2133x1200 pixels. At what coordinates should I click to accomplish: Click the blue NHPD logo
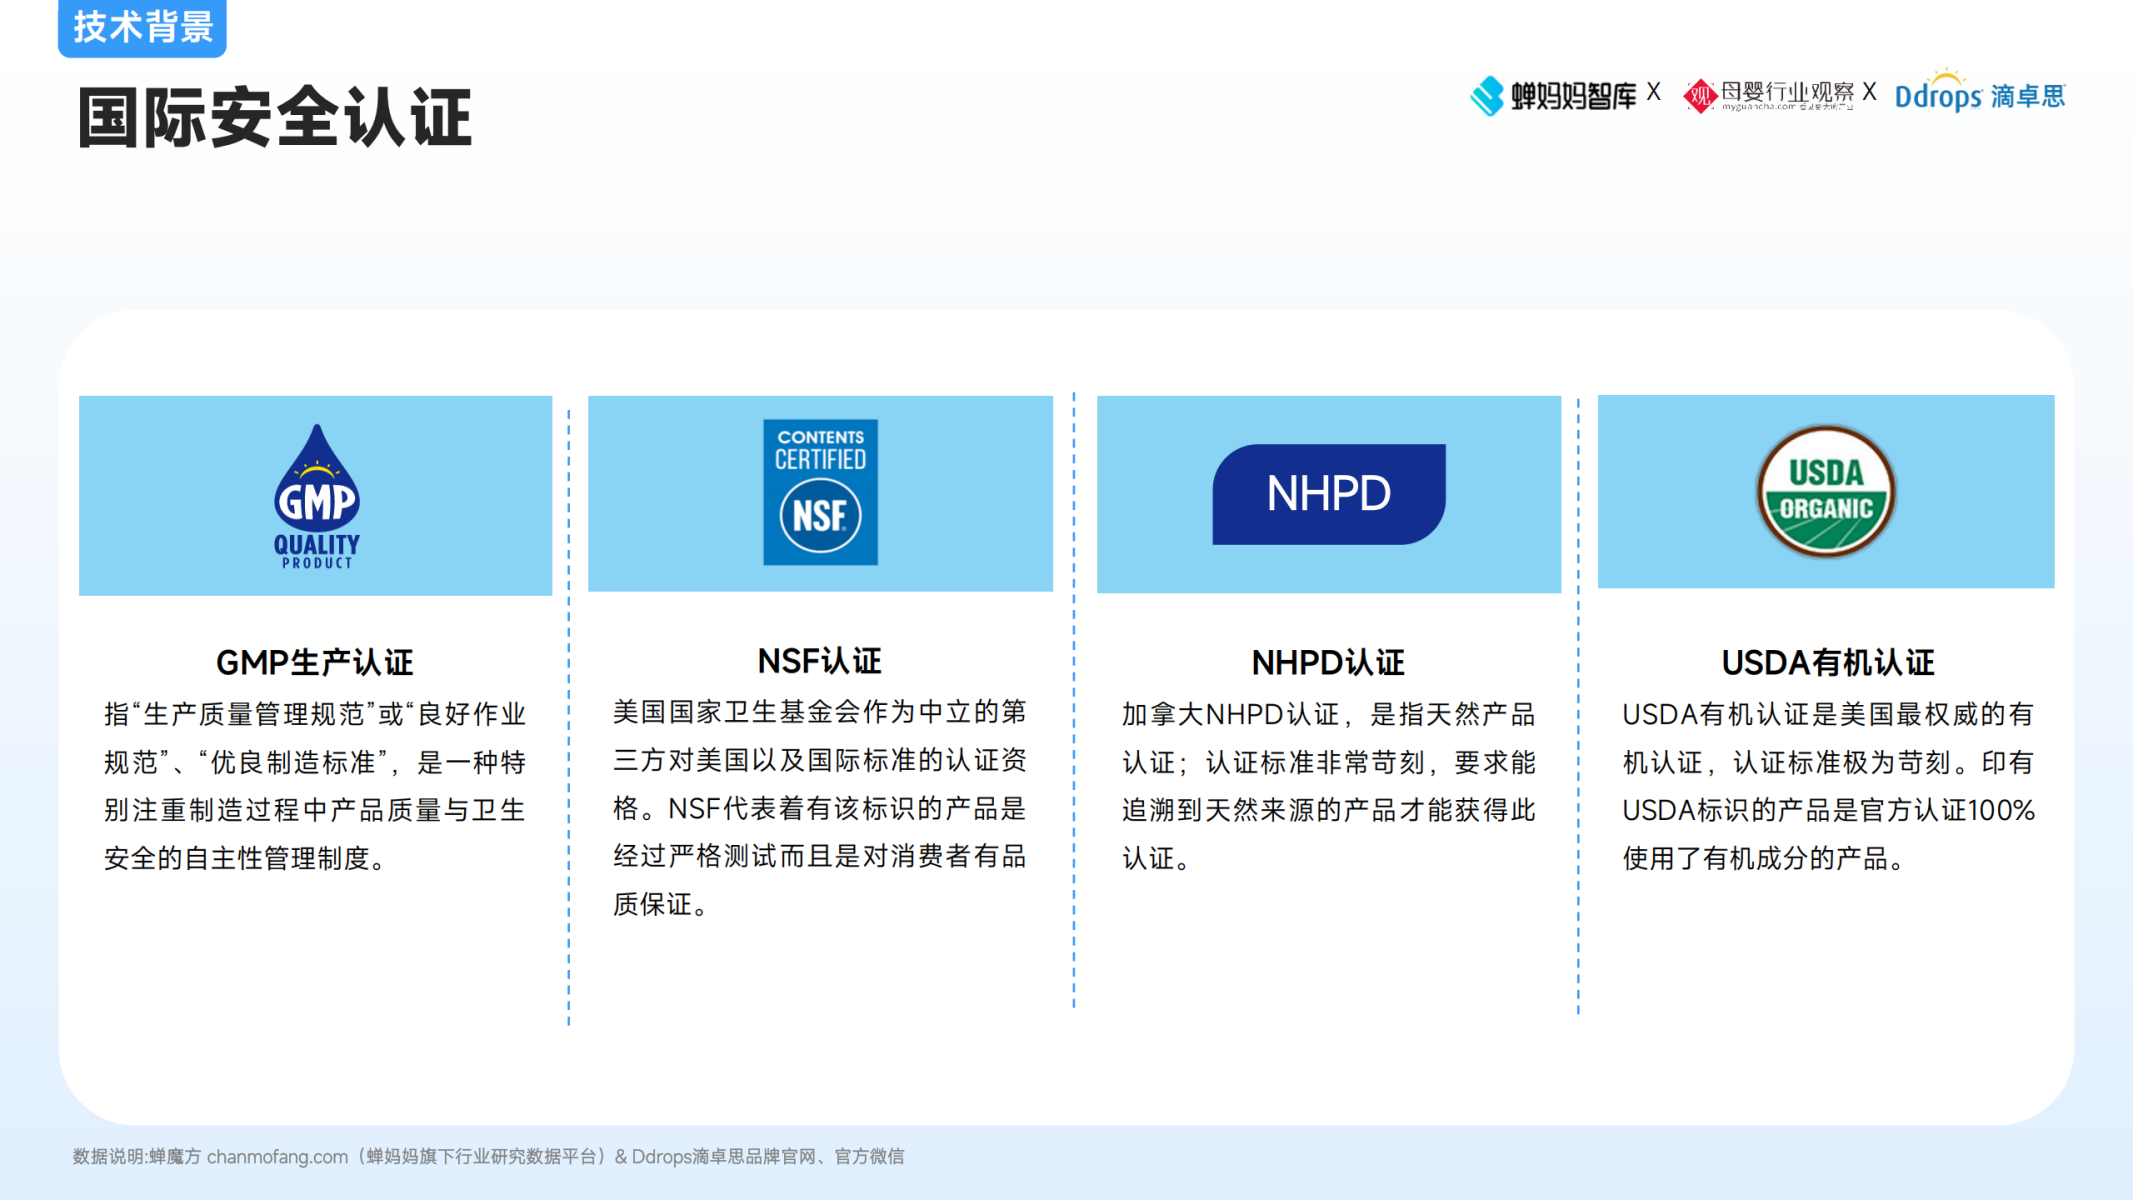(x=1329, y=494)
